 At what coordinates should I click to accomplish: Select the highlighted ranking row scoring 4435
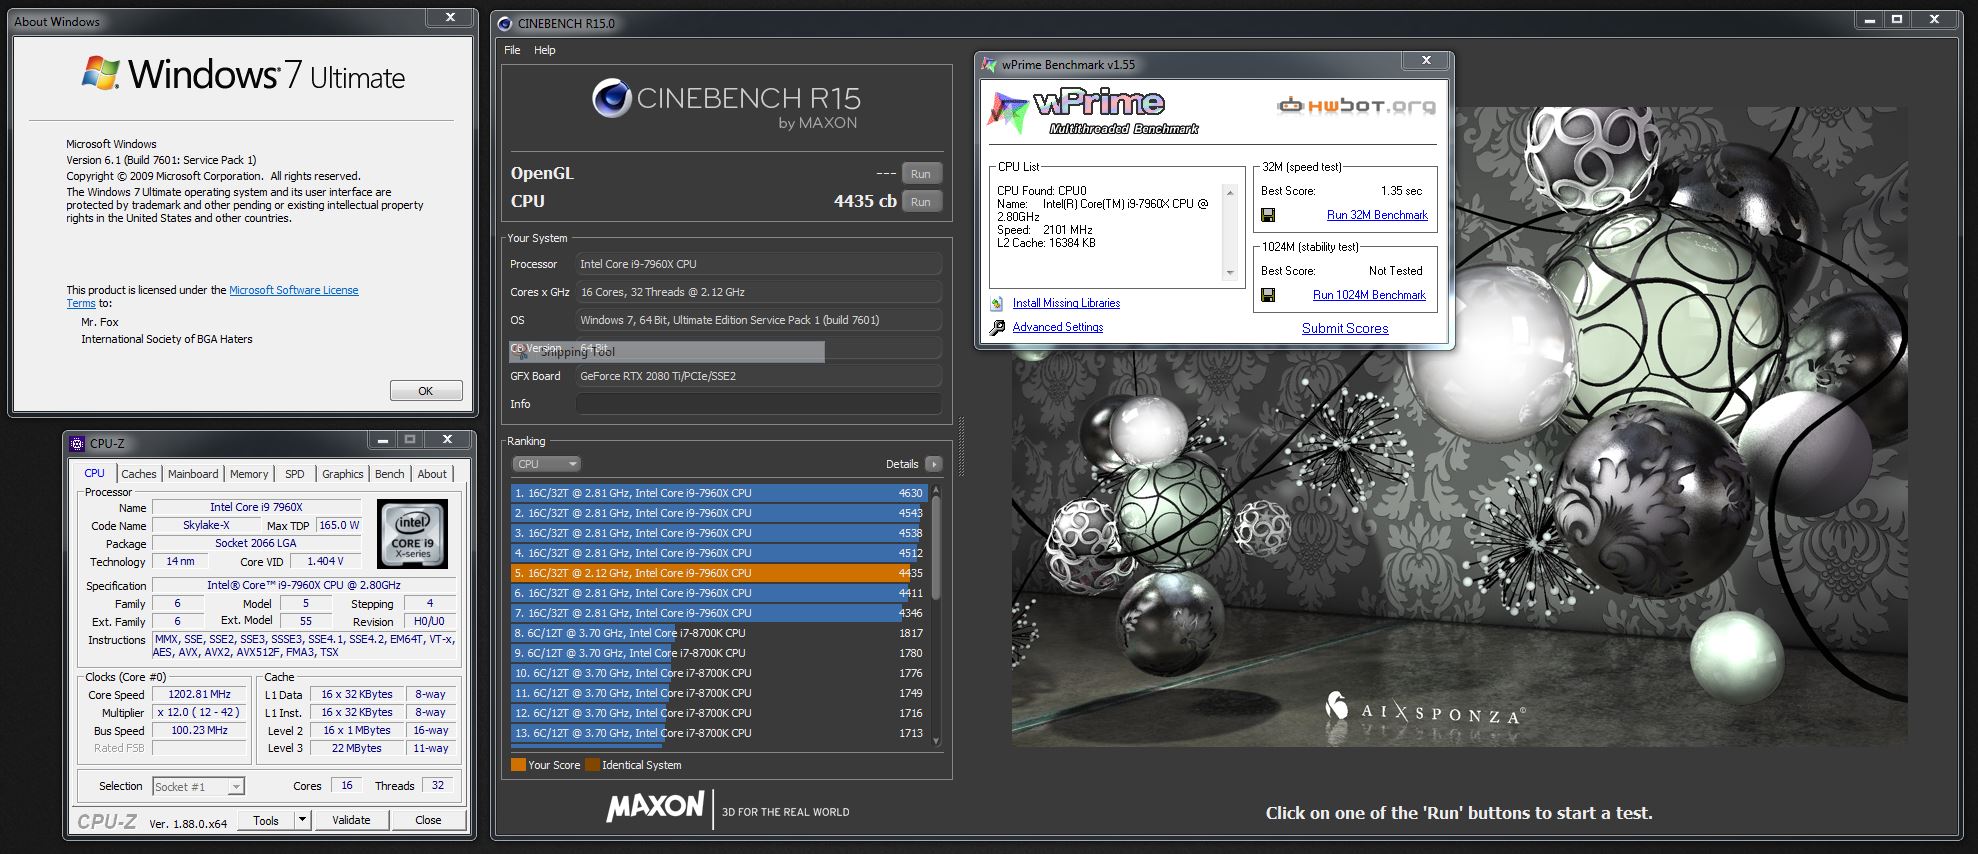719,573
